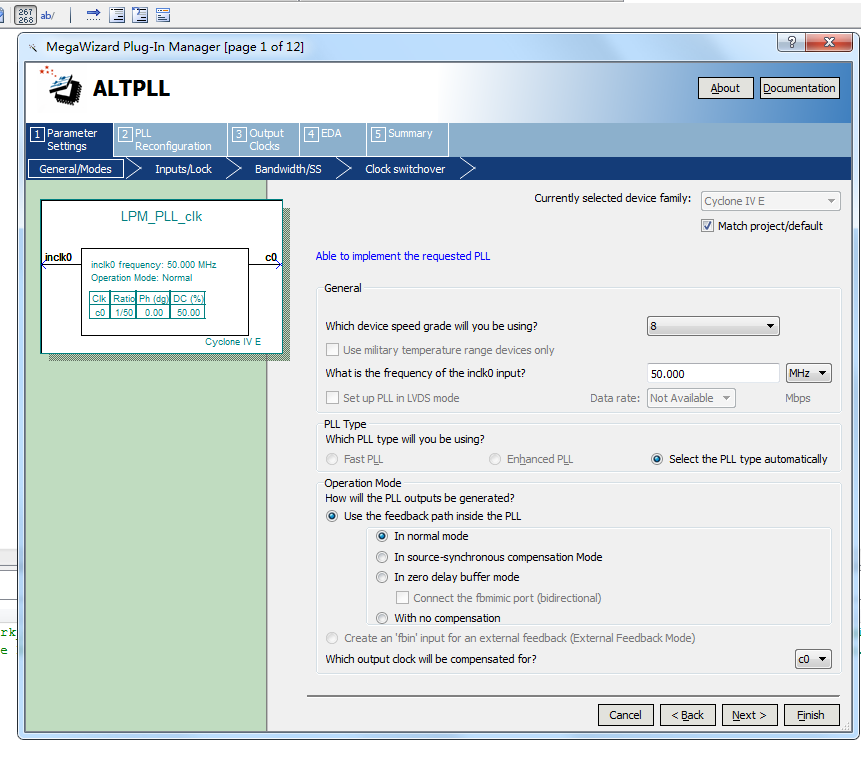Select In zero delay buffer mode

click(382, 577)
